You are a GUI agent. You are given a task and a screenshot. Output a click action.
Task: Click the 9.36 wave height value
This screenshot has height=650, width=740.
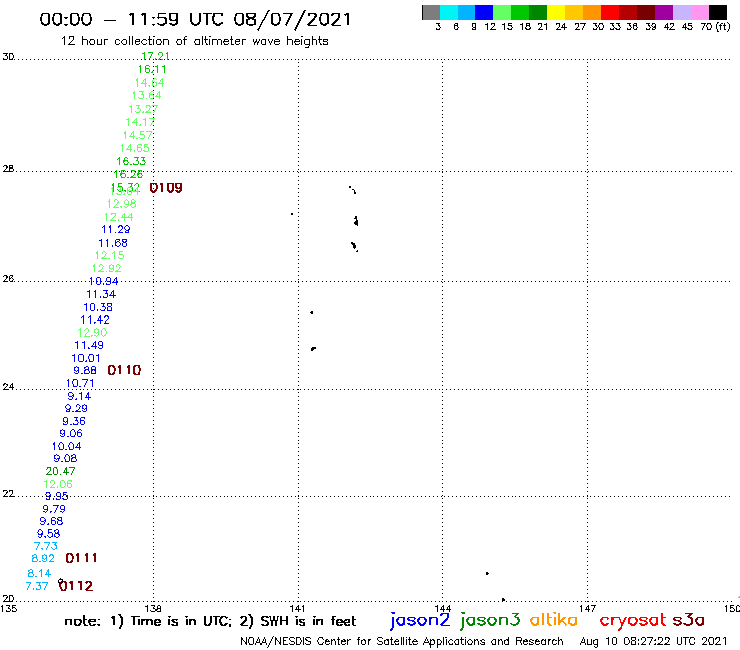tap(74, 421)
